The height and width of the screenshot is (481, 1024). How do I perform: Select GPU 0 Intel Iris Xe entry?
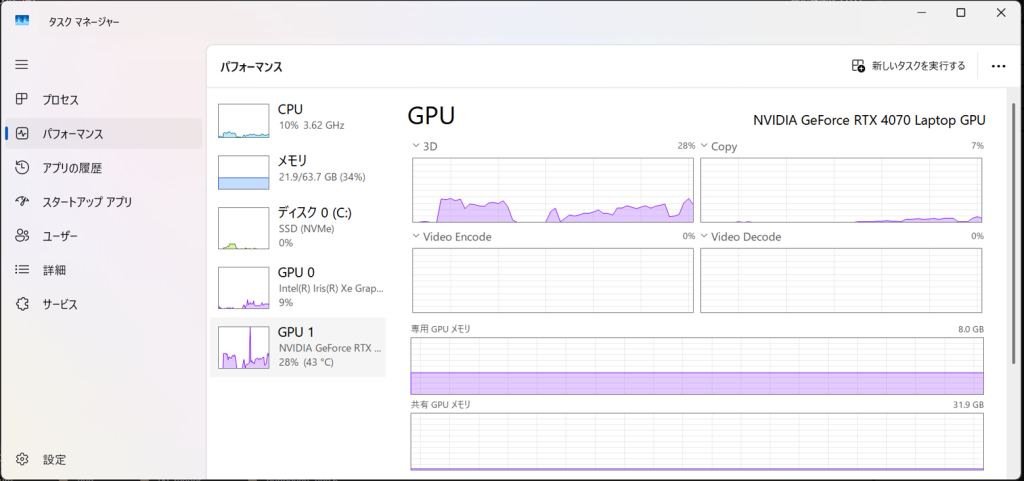click(x=300, y=287)
